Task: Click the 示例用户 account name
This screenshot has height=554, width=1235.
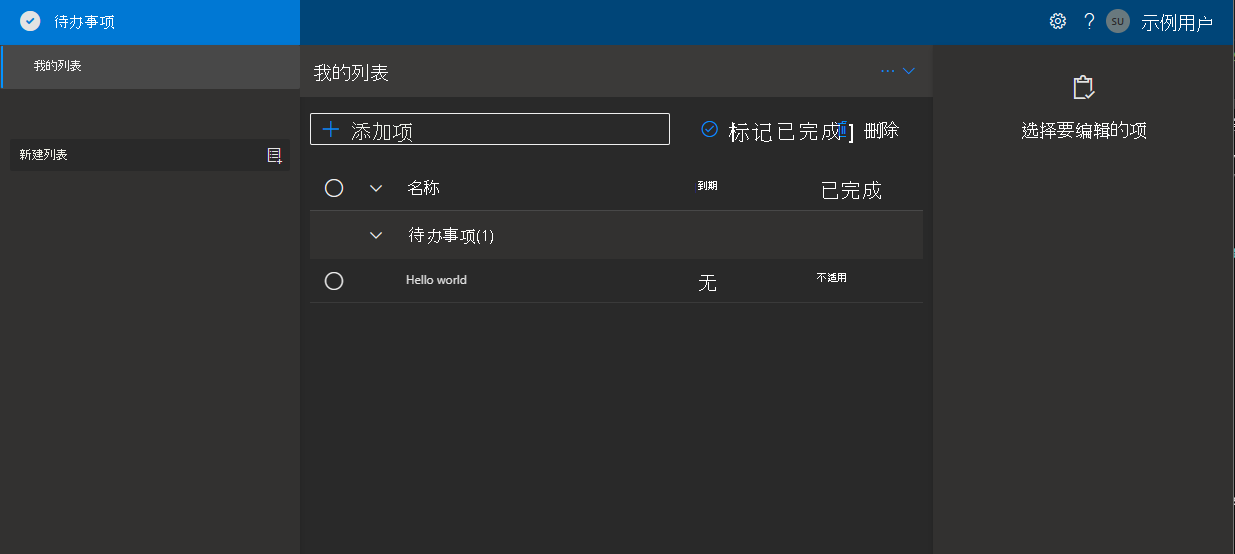Action: [x=1177, y=22]
